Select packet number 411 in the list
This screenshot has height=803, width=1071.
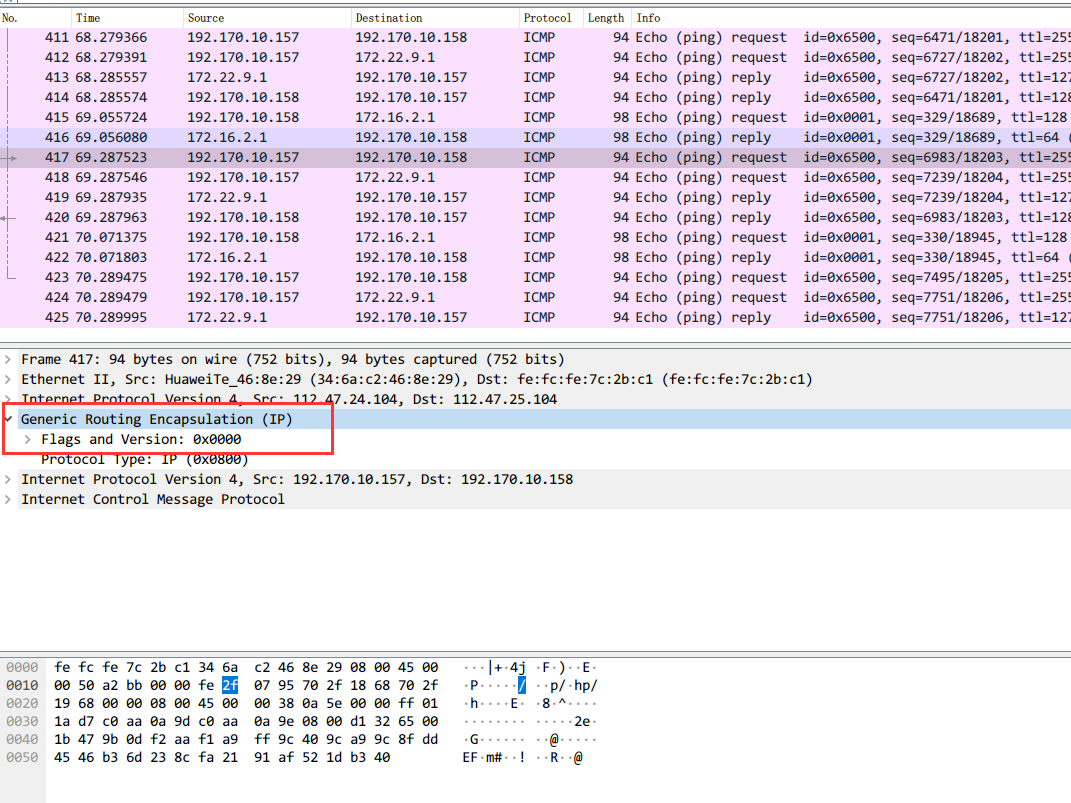point(536,38)
